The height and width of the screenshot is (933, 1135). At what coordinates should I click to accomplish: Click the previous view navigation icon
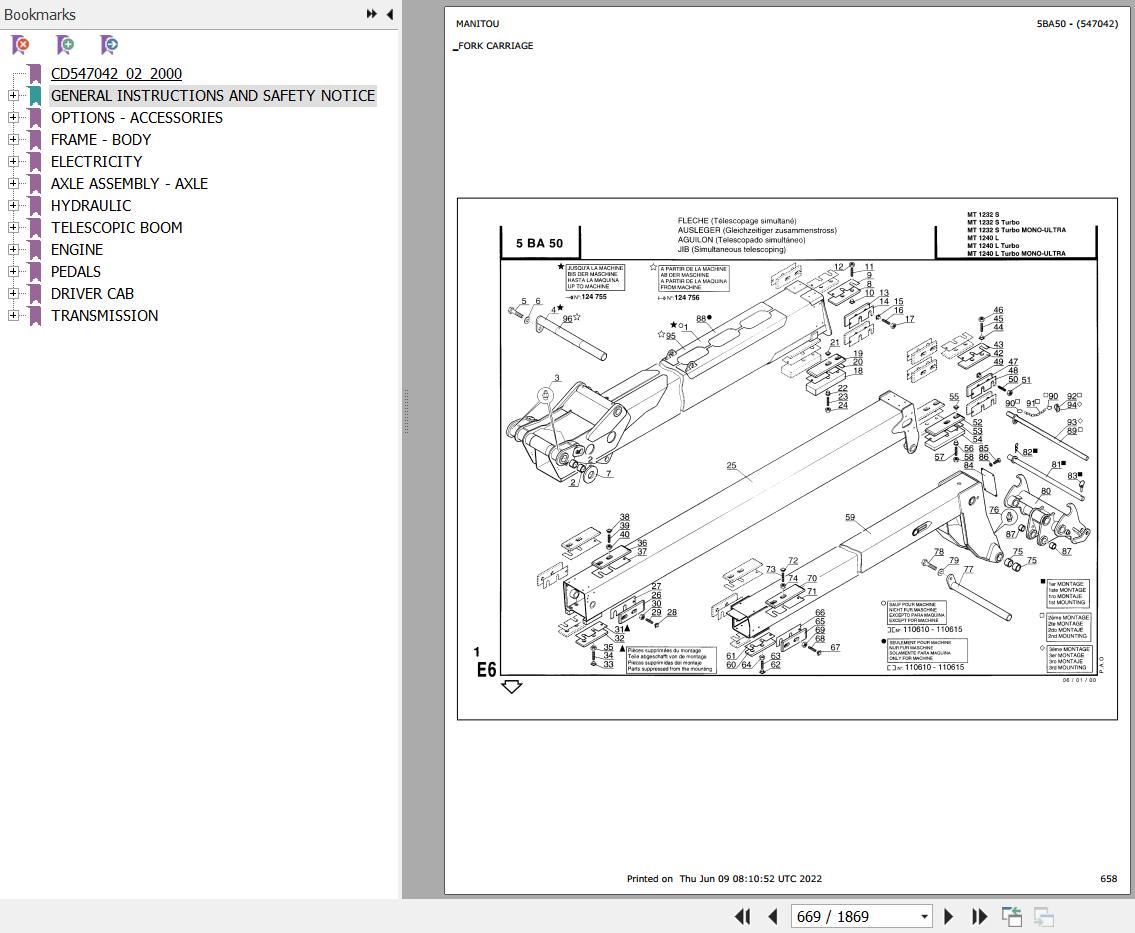click(1012, 916)
